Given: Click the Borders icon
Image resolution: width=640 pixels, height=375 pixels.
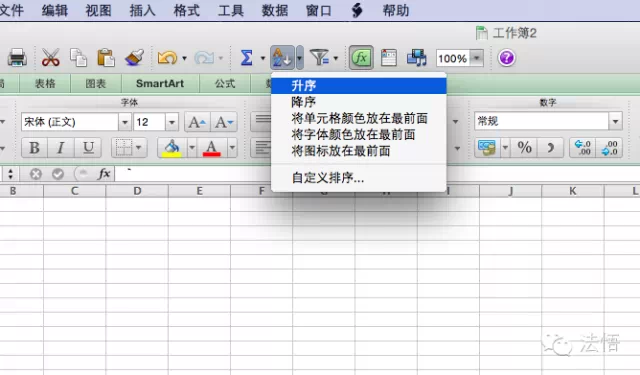Looking at the screenshot, I should pos(123,148).
